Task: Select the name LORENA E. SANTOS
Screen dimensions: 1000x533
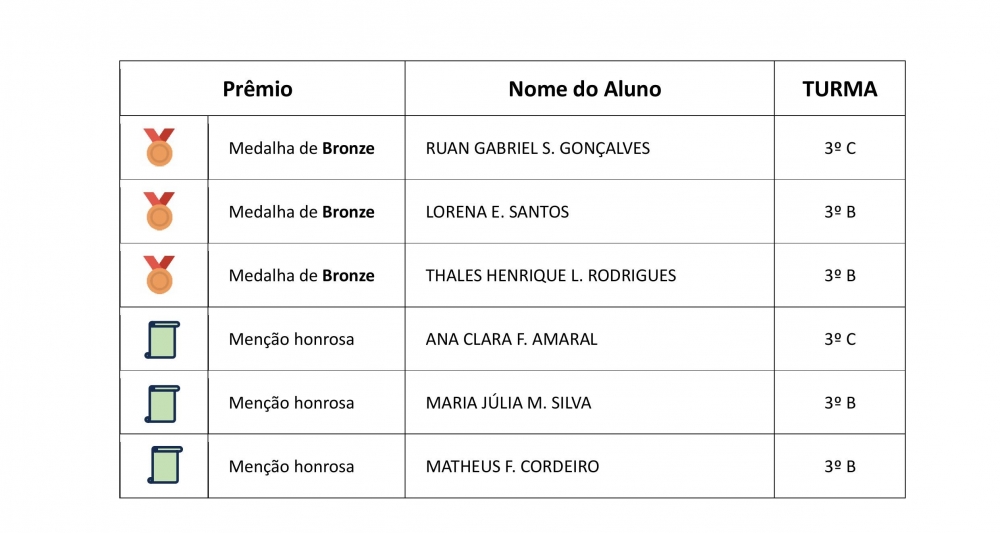Action: pos(497,212)
